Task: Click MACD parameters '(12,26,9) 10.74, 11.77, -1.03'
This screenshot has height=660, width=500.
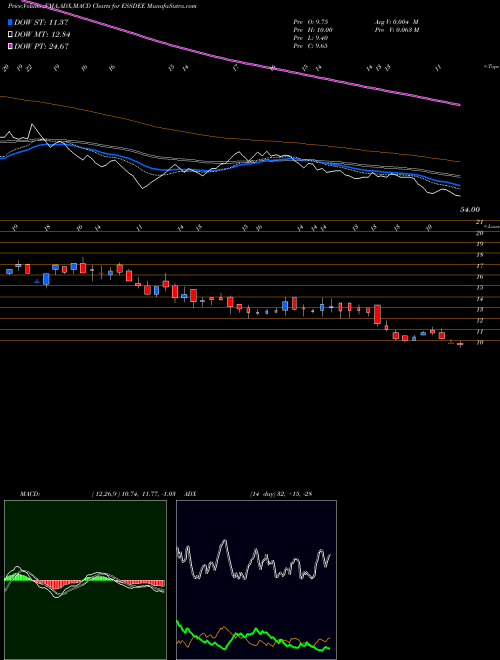Action: tap(136, 494)
